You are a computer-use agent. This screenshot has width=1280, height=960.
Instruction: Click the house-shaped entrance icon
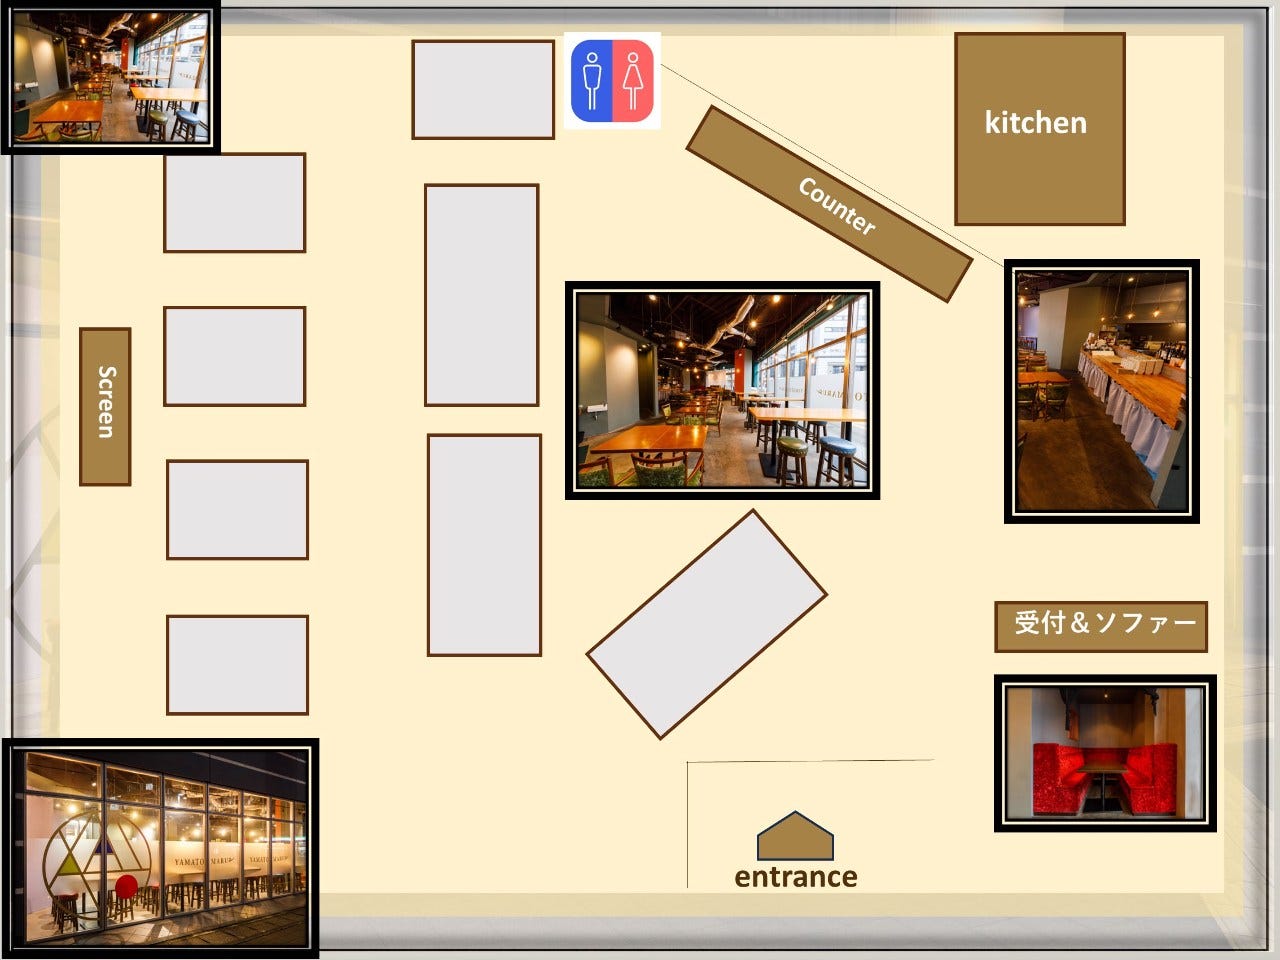795,836
